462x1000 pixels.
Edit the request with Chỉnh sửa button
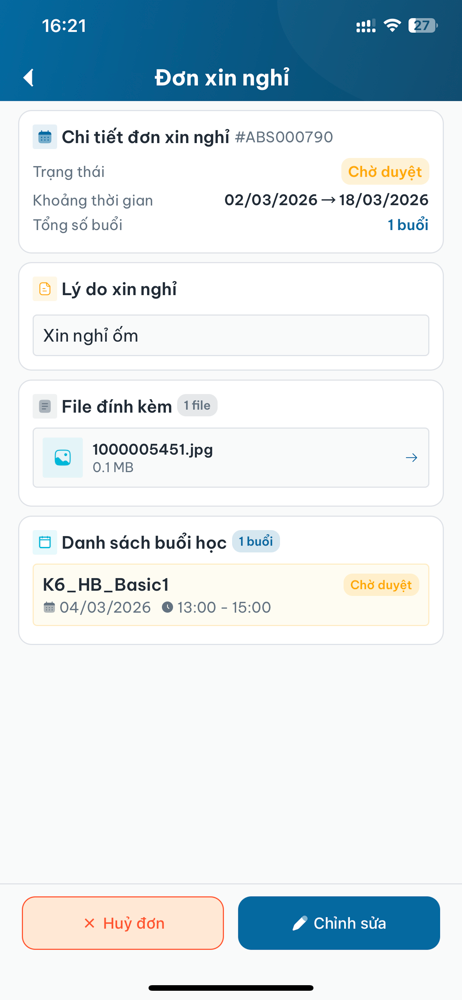(339, 923)
